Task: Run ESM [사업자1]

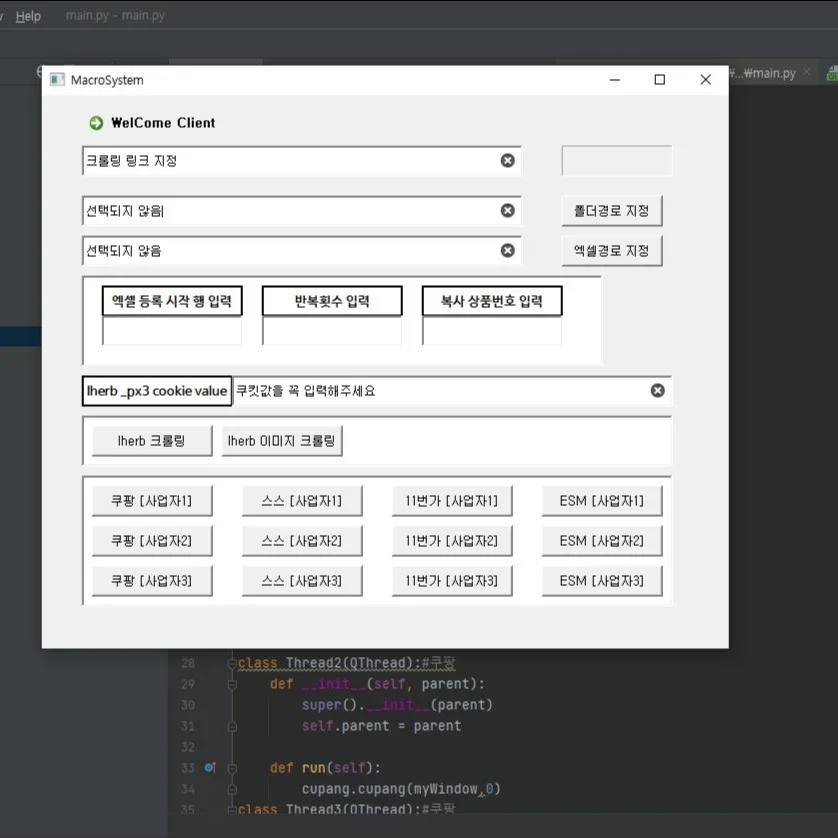Action: (x=602, y=501)
